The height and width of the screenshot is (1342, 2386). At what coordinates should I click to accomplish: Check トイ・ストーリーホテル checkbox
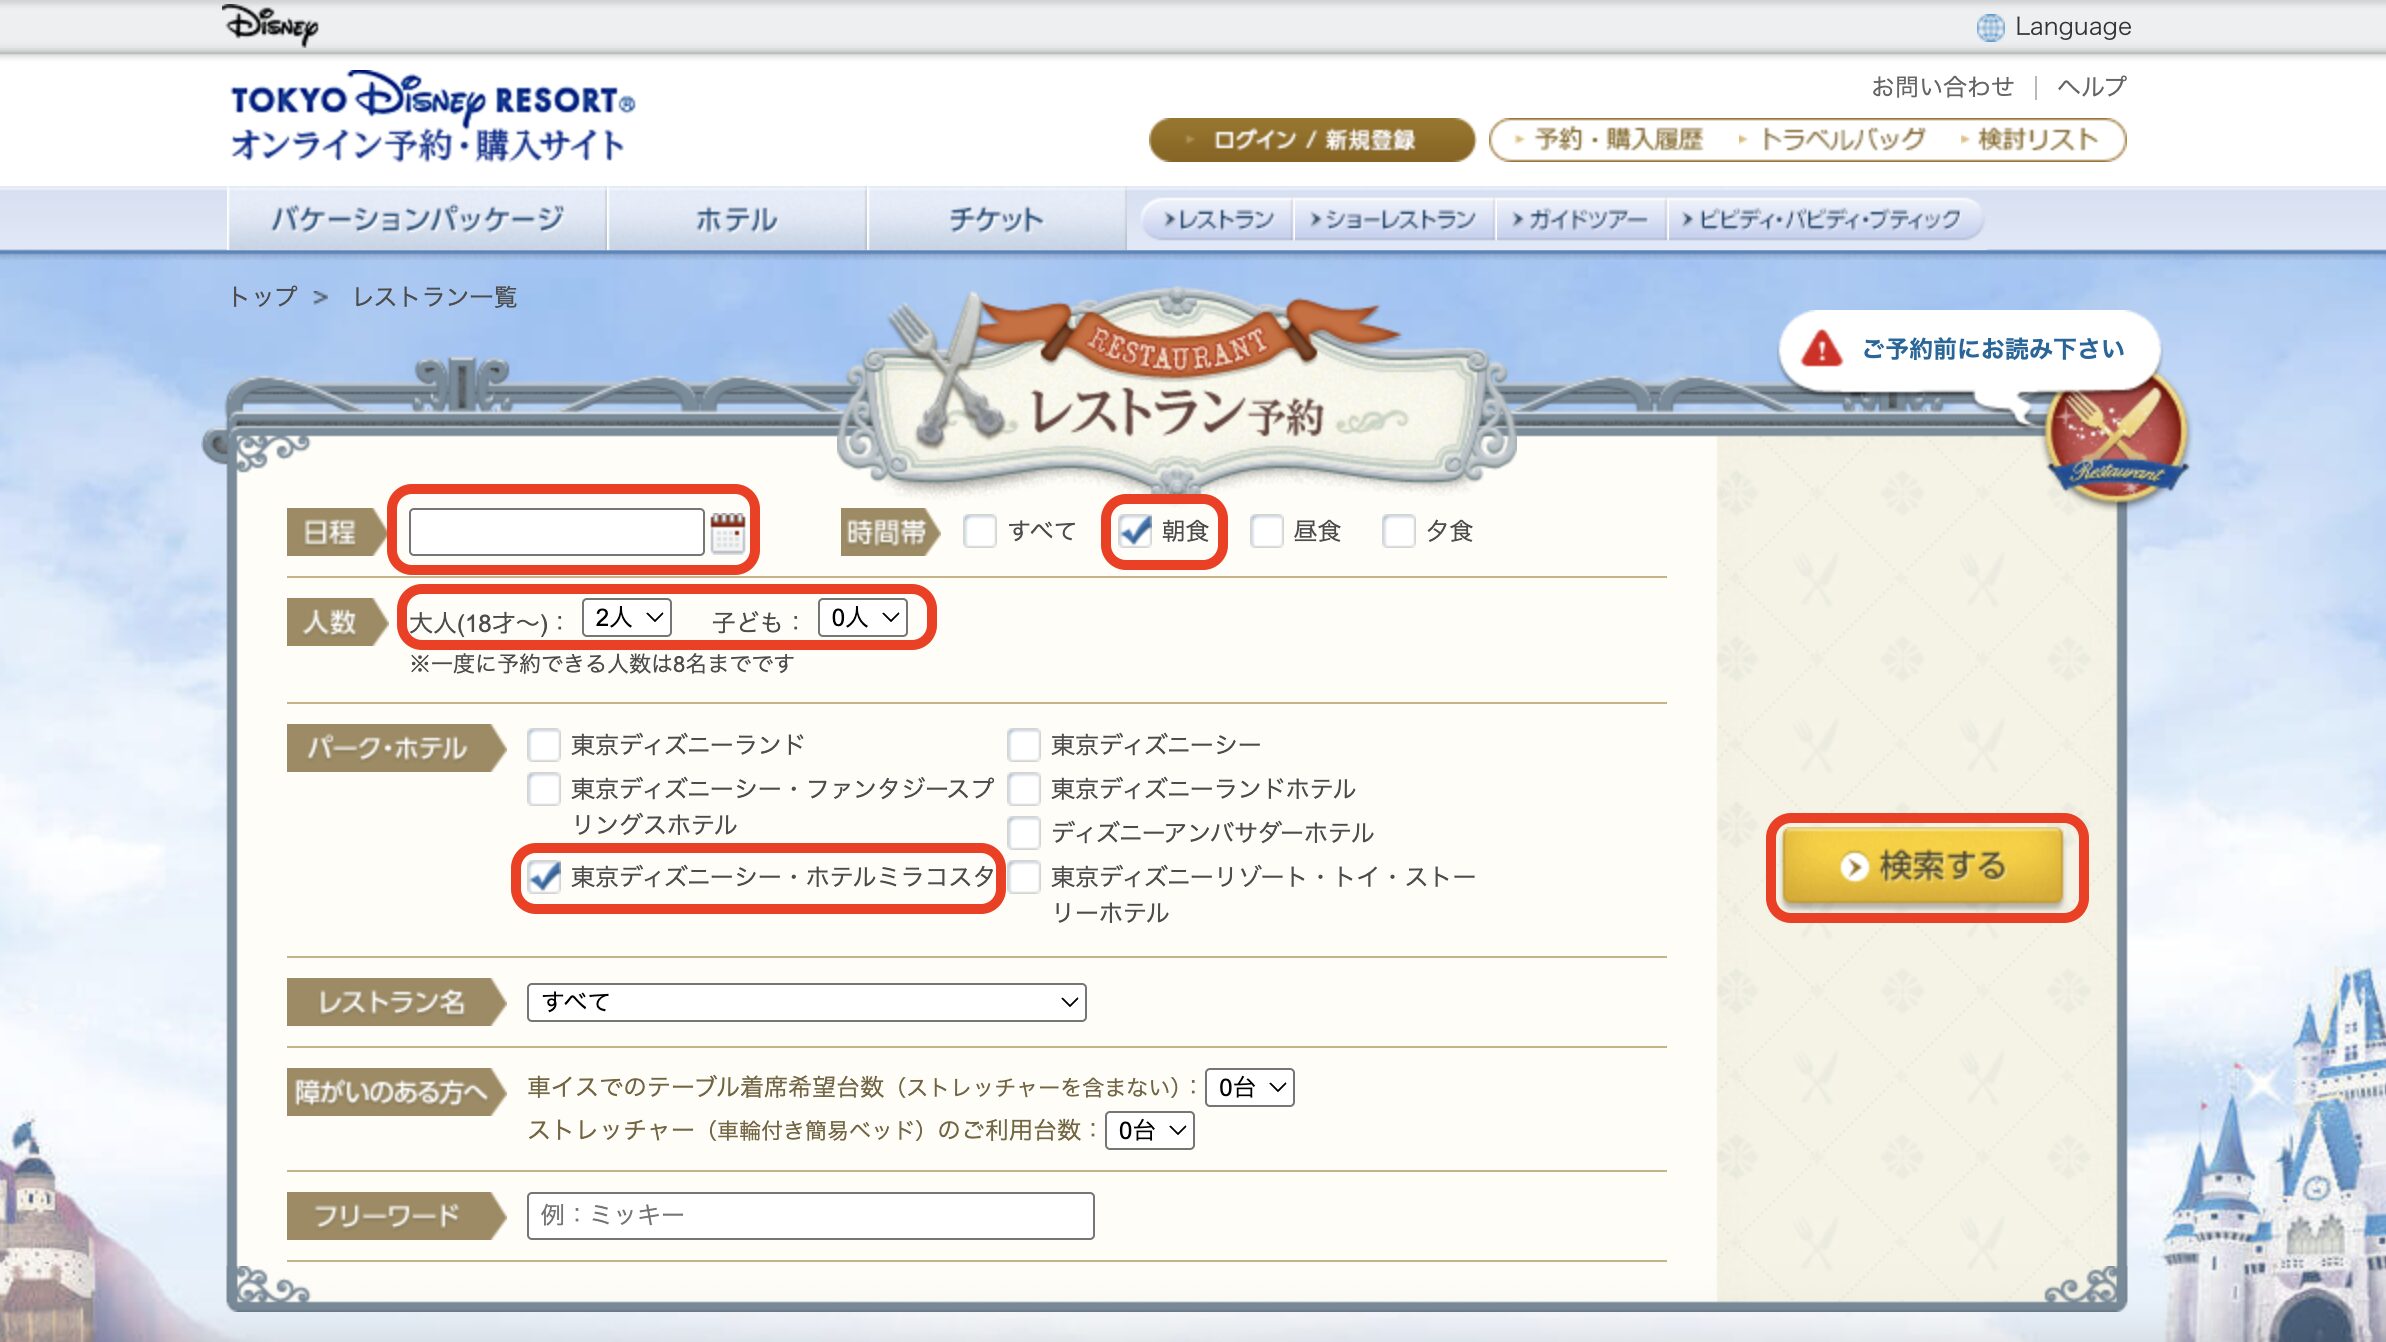point(1024,877)
